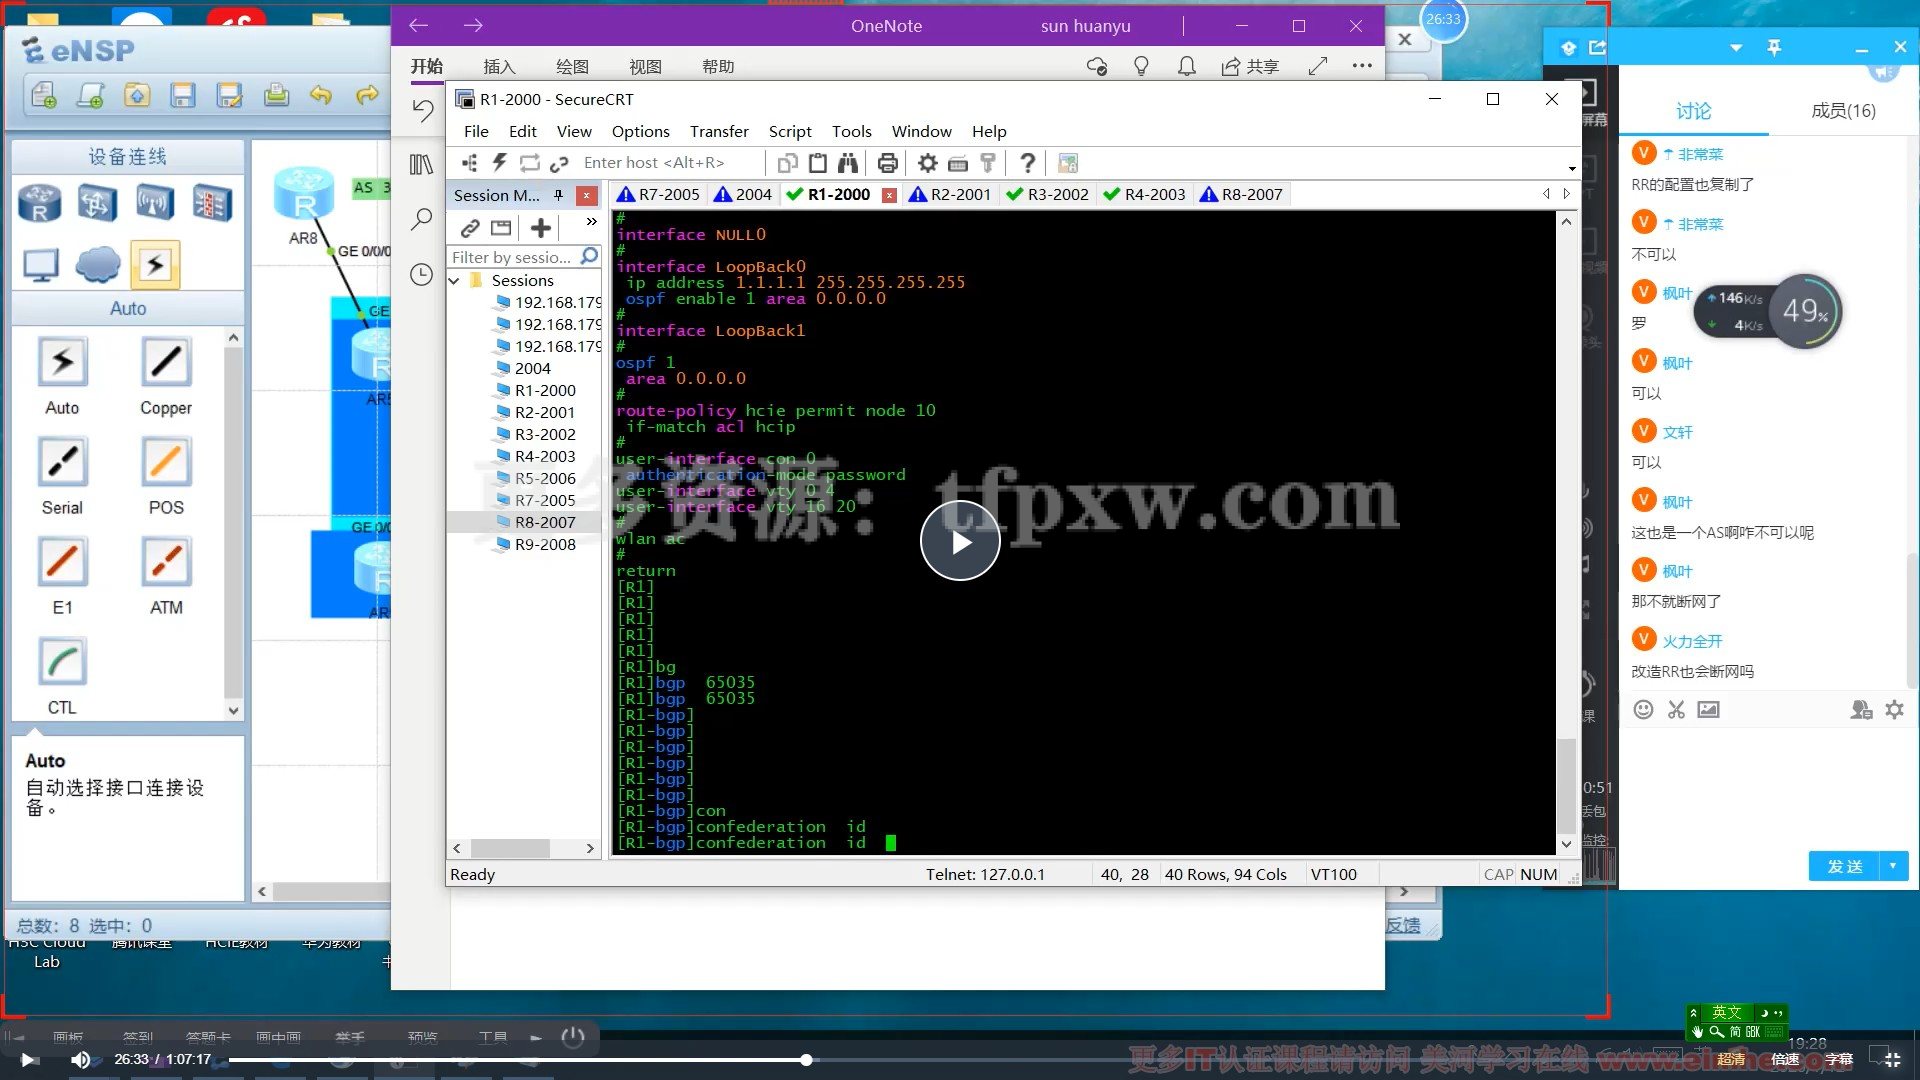Pin the Session Manager panel

[558, 195]
